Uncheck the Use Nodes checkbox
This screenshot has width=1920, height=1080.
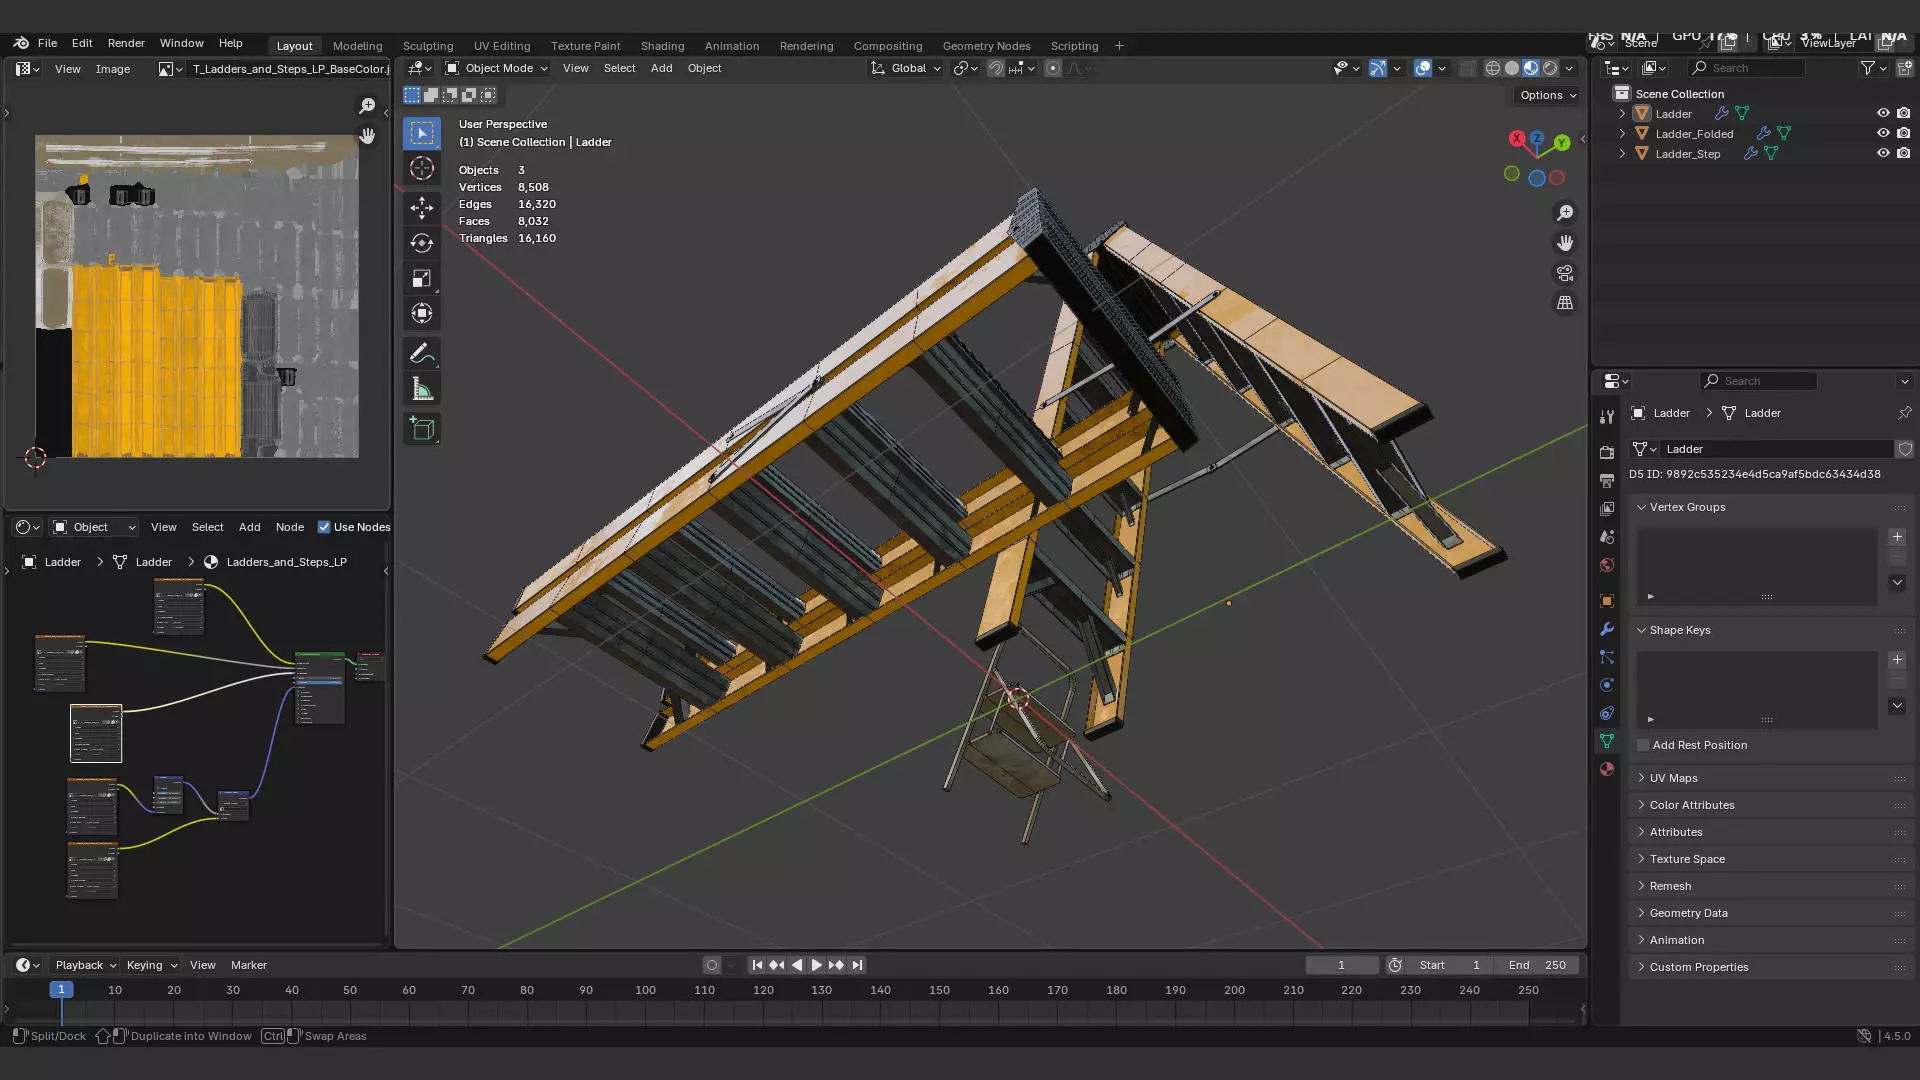(324, 527)
